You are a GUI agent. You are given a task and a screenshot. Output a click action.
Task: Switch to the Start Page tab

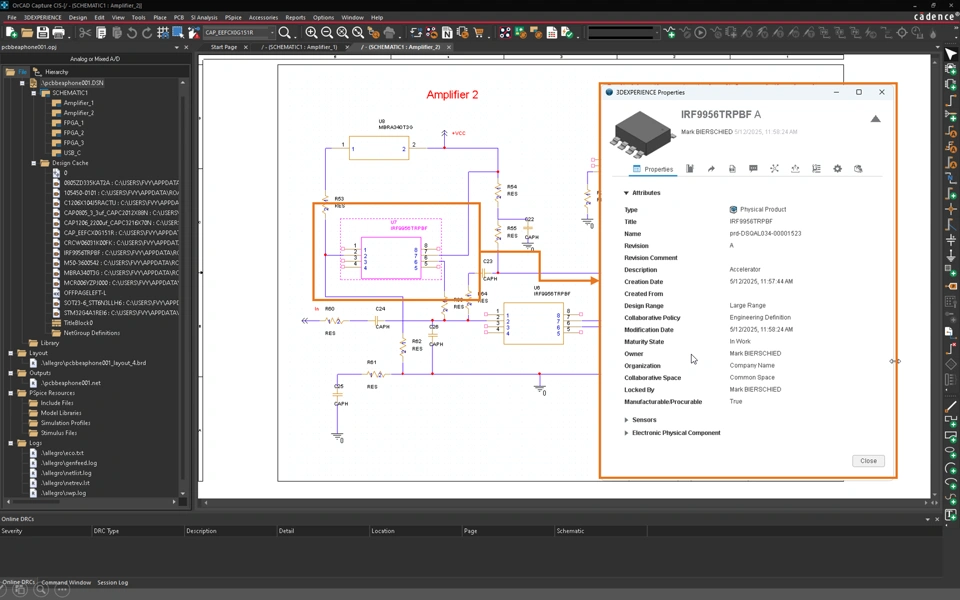pos(223,47)
